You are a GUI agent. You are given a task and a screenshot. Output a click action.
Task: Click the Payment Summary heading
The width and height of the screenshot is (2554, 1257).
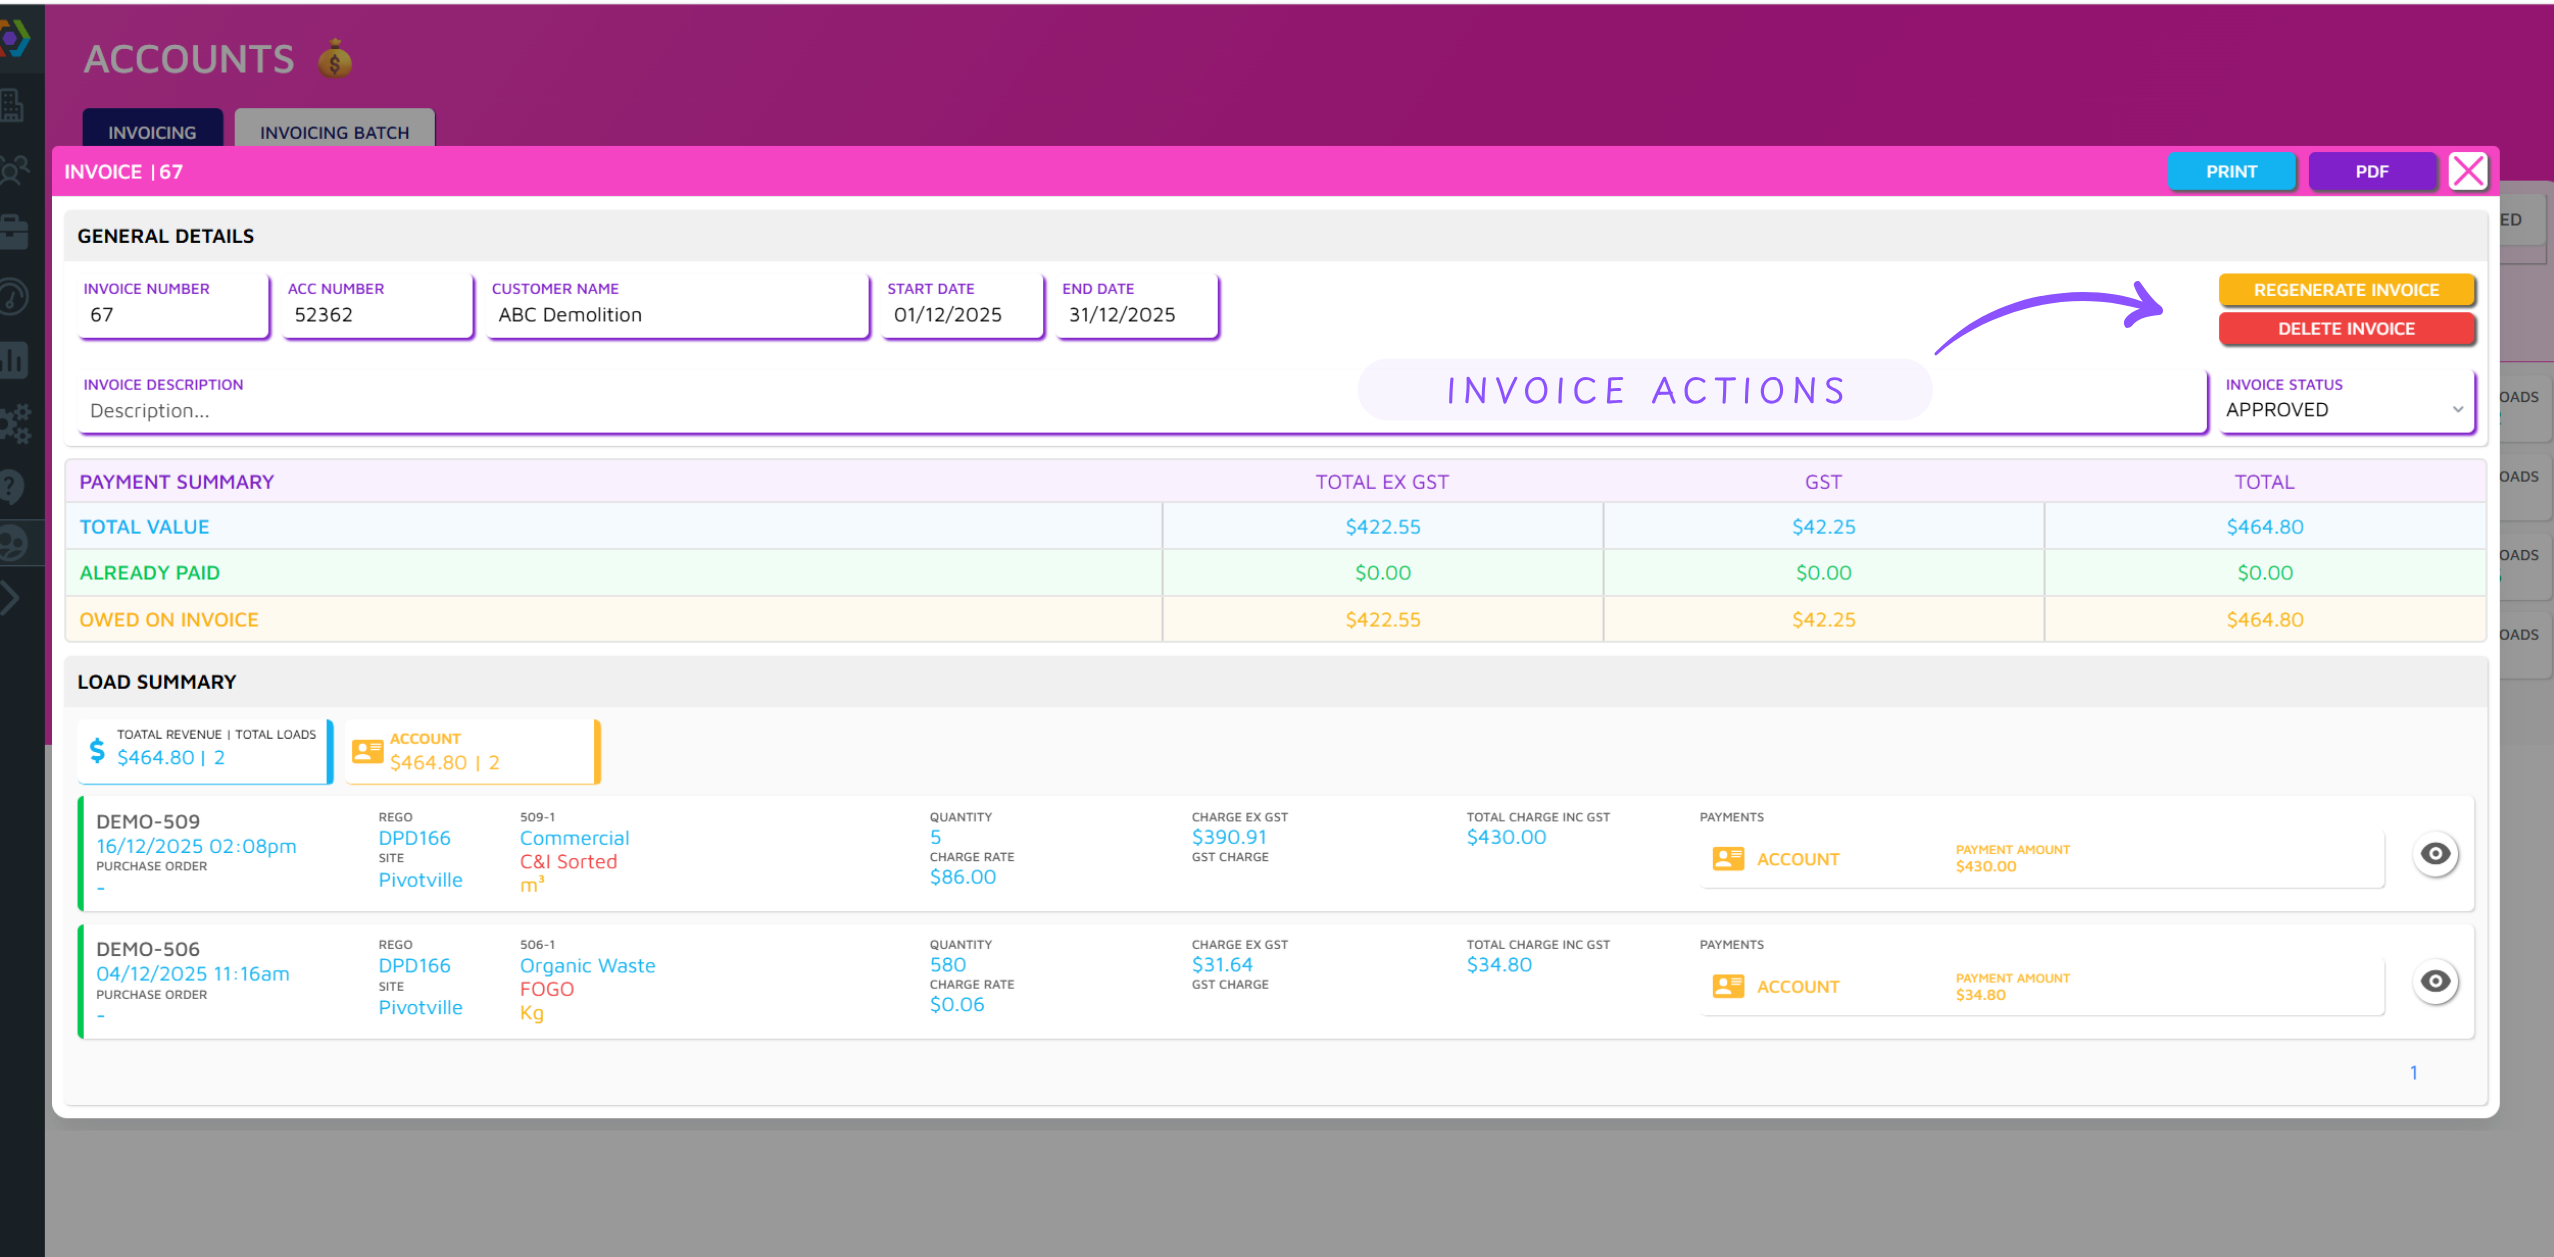tap(176, 482)
